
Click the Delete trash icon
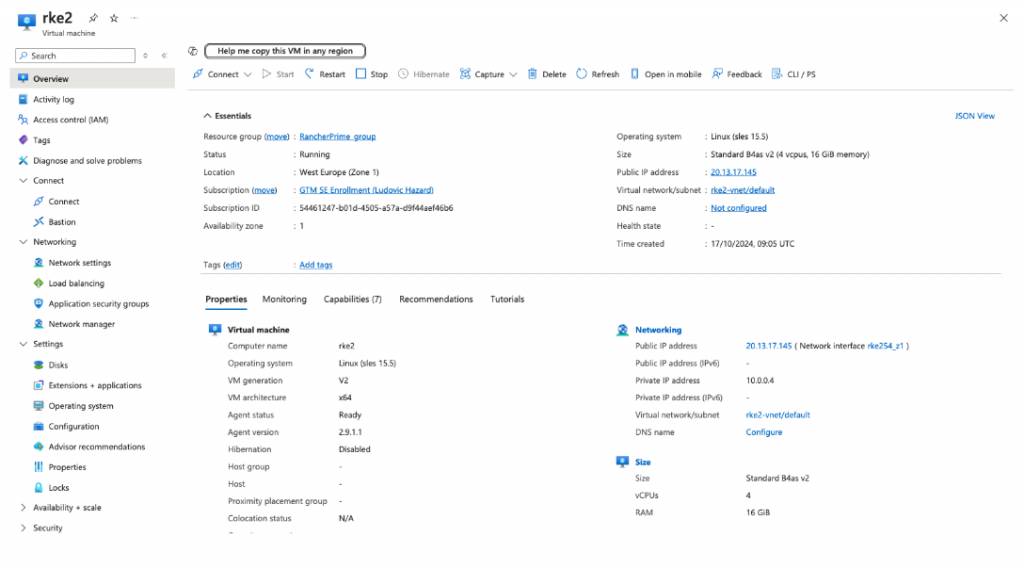tap(533, 74)
